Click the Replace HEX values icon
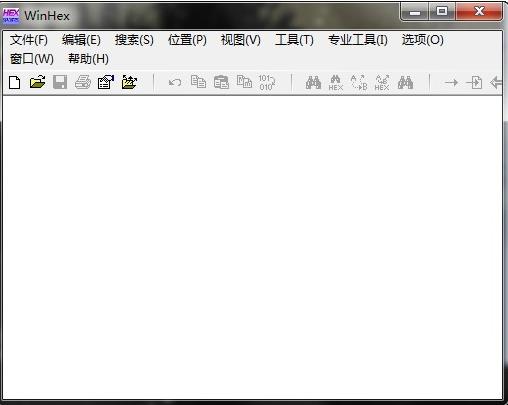The height and width of the screenshot is (405, 508). pos(382,83)
